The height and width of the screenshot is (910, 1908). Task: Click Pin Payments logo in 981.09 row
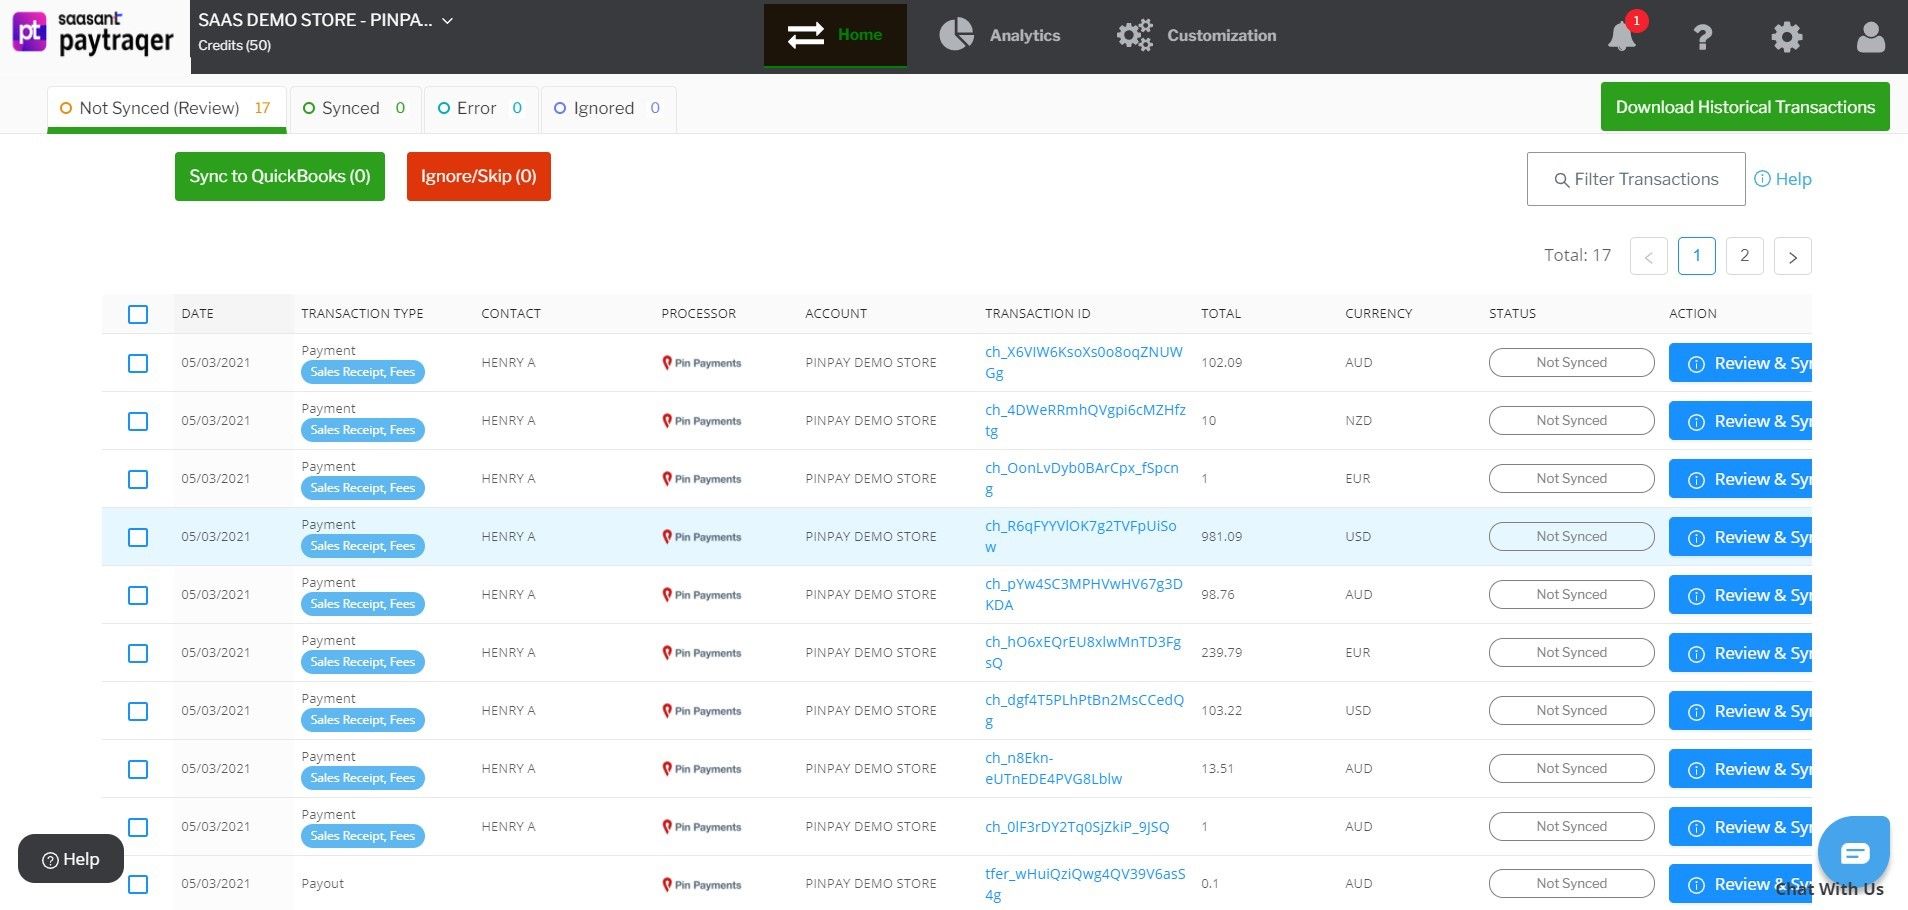(x=702, y=537)
